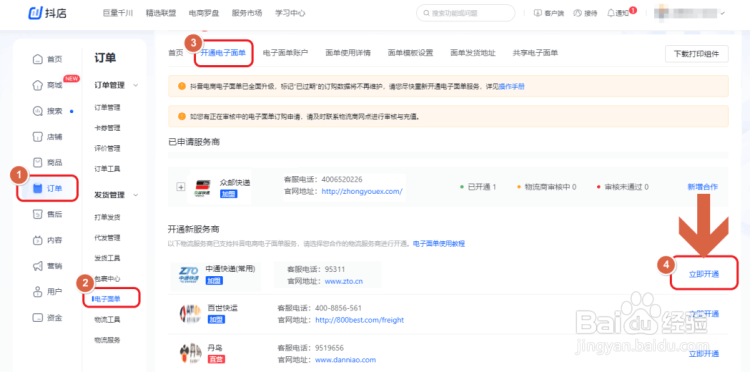Open 学习中心 in top navigation

[x=290, y=13]
